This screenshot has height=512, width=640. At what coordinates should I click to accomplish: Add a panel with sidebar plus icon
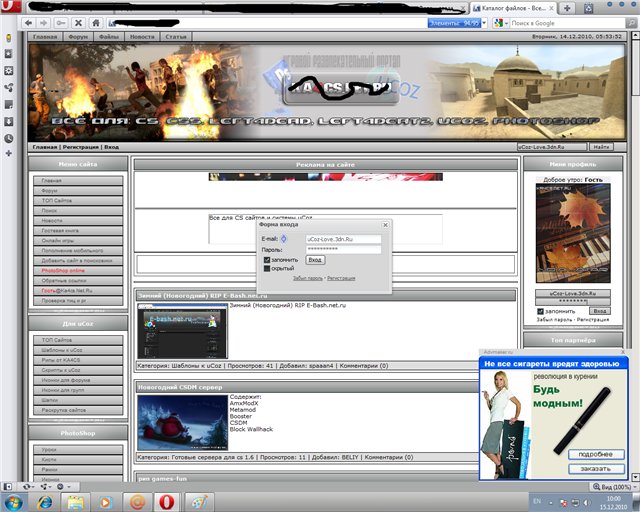coord(8,154)
